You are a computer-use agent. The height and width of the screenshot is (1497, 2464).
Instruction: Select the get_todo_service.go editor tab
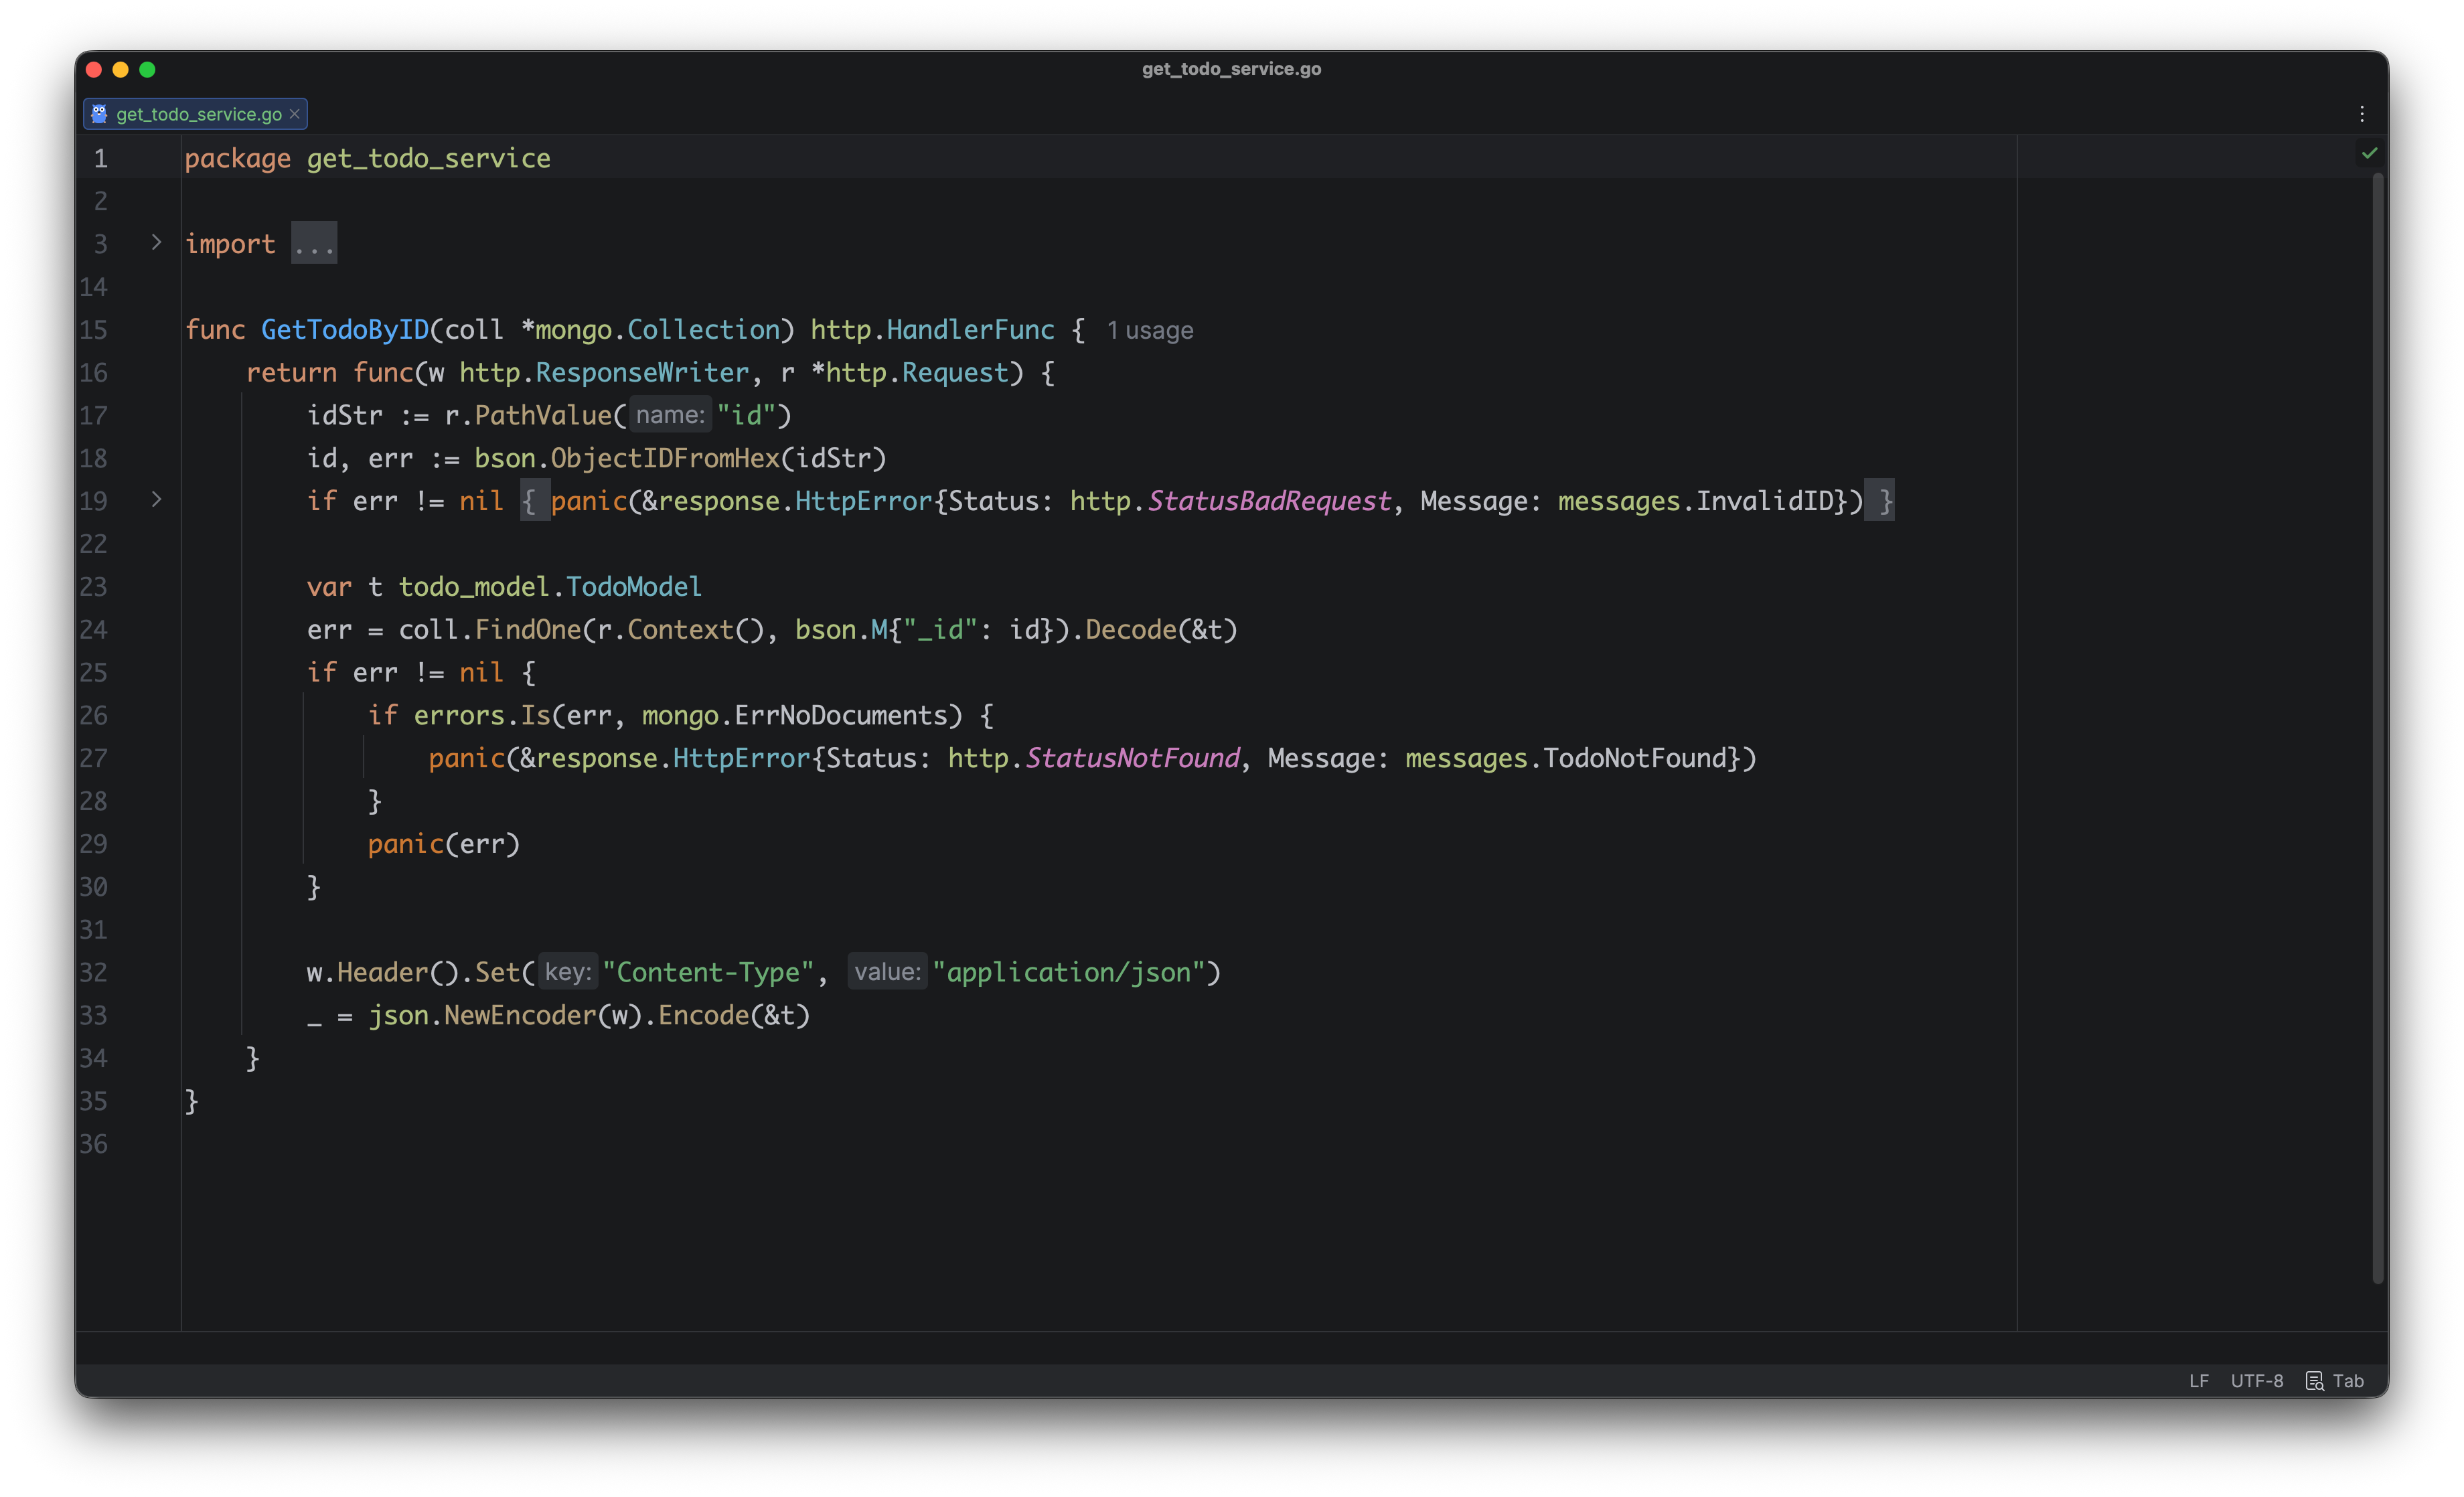point(198,114)
